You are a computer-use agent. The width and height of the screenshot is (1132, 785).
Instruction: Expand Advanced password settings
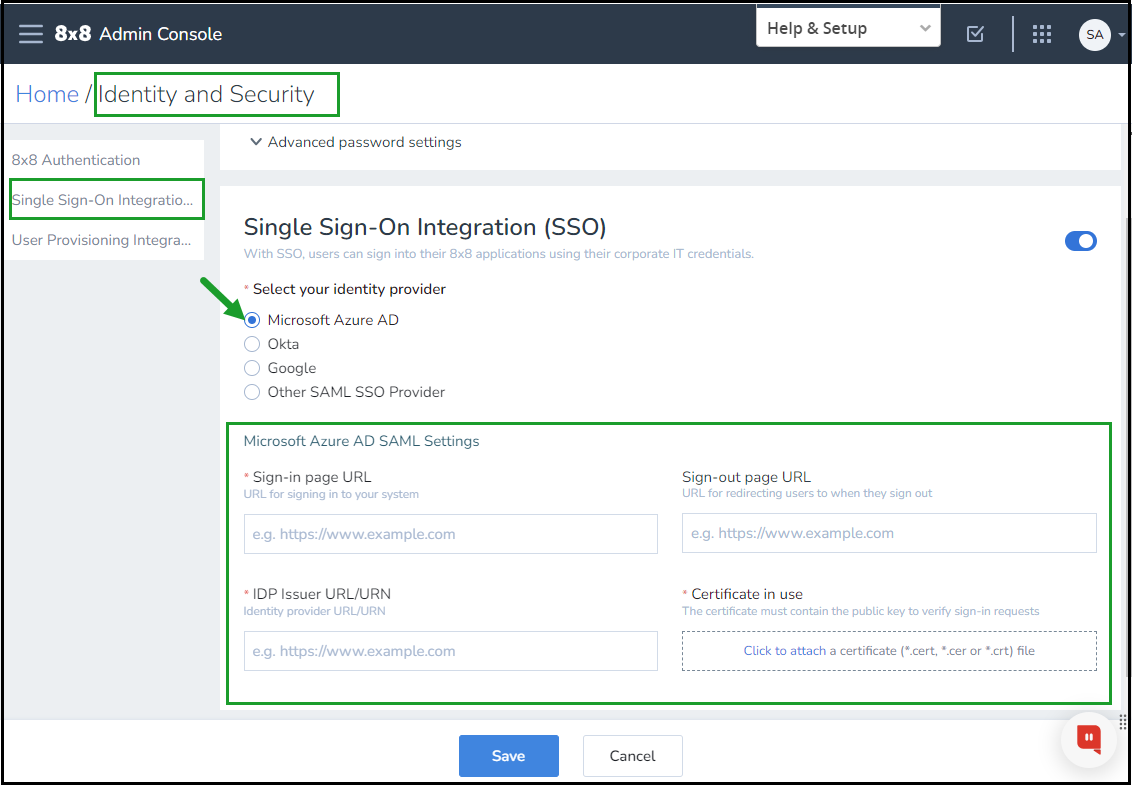[x=355, y=142]
